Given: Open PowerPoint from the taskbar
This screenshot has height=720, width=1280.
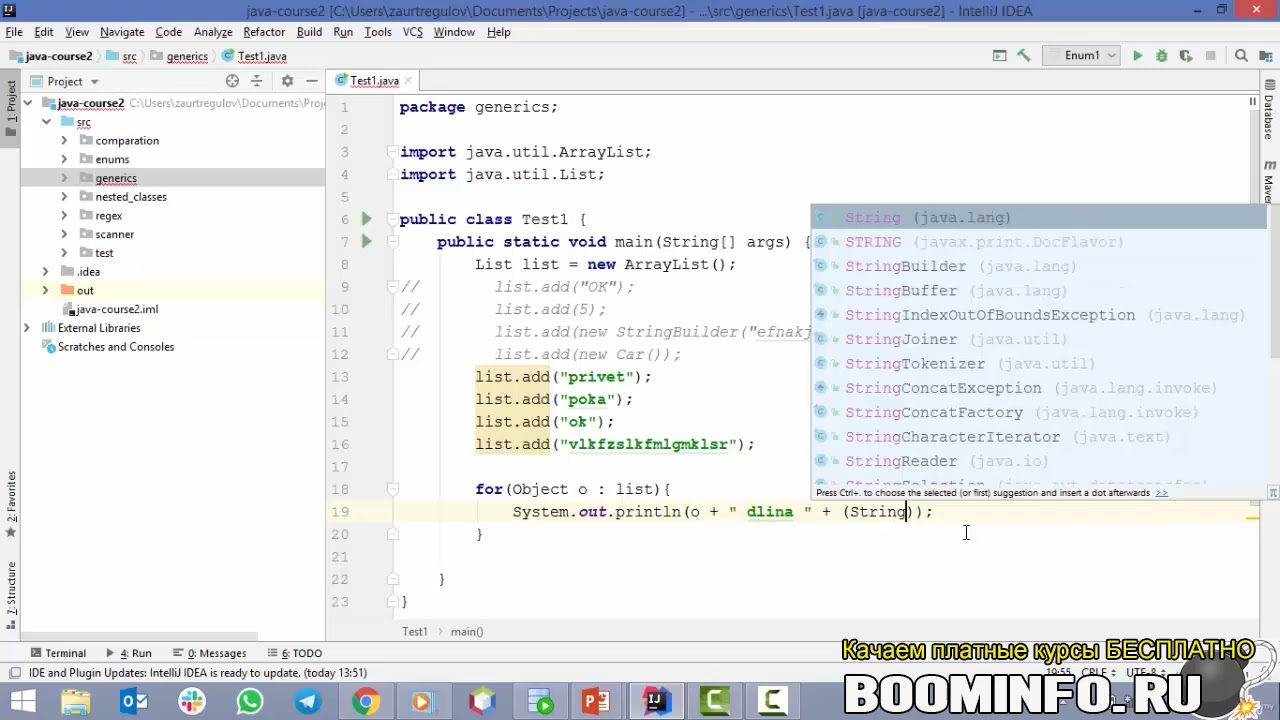Looking at the screenshot, I should [x=598, y=701].
